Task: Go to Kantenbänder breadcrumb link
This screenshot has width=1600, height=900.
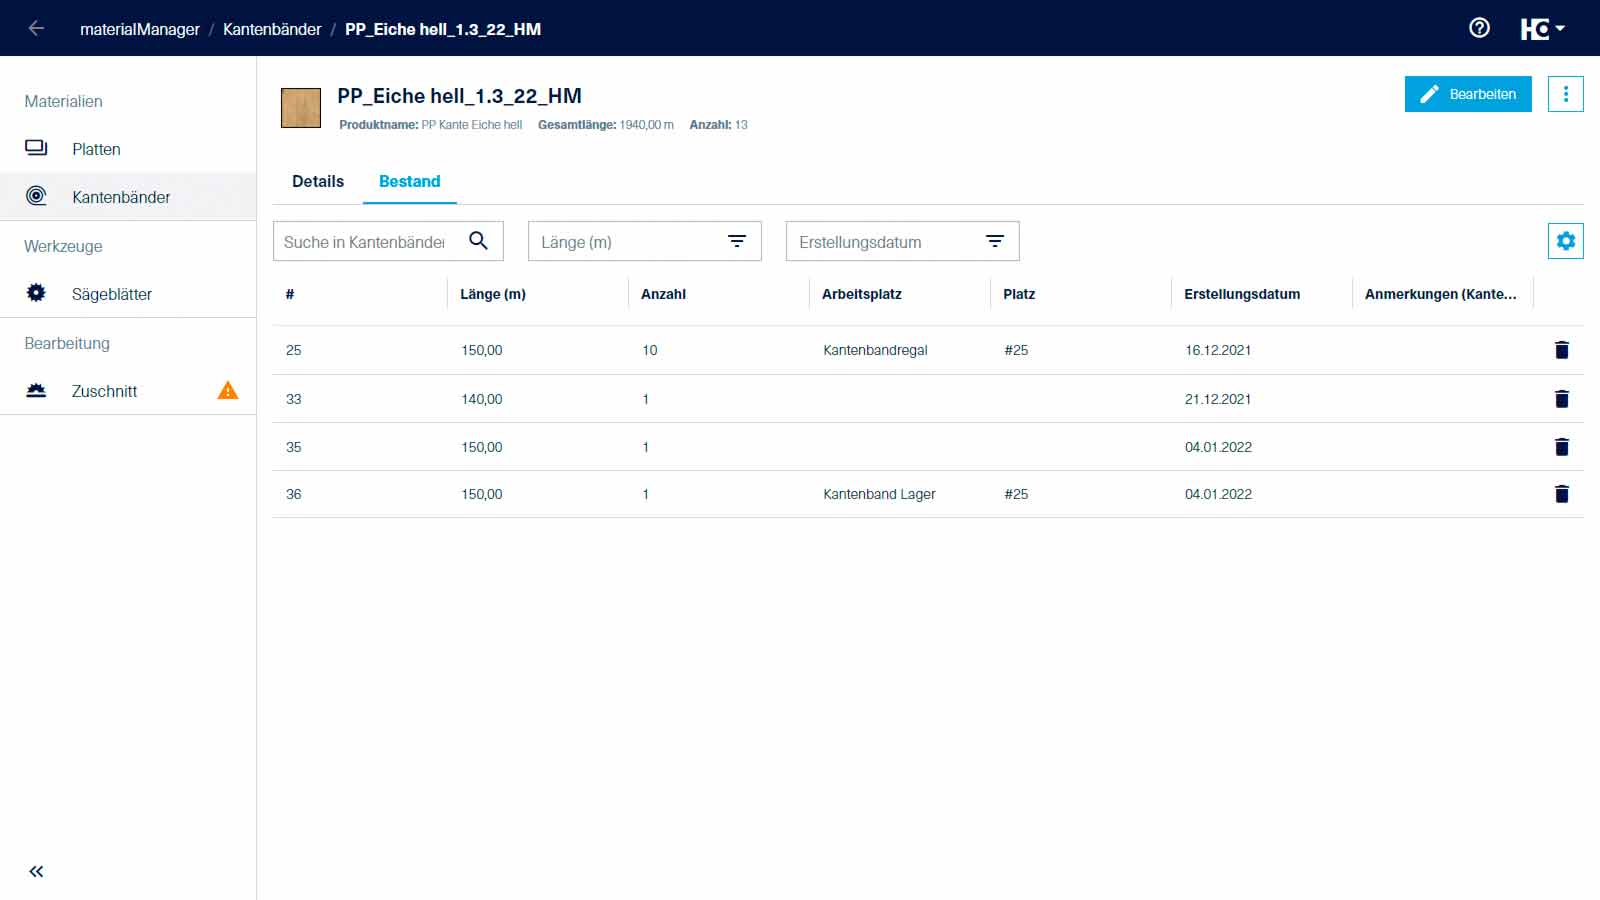Action: (272, 29)
